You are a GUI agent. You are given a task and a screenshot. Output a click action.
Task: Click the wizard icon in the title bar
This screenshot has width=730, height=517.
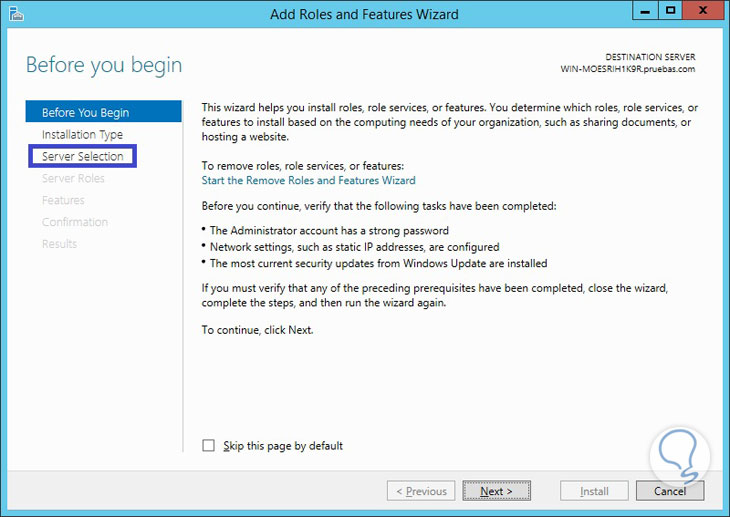pyautogui.click(x=15, y=14)
